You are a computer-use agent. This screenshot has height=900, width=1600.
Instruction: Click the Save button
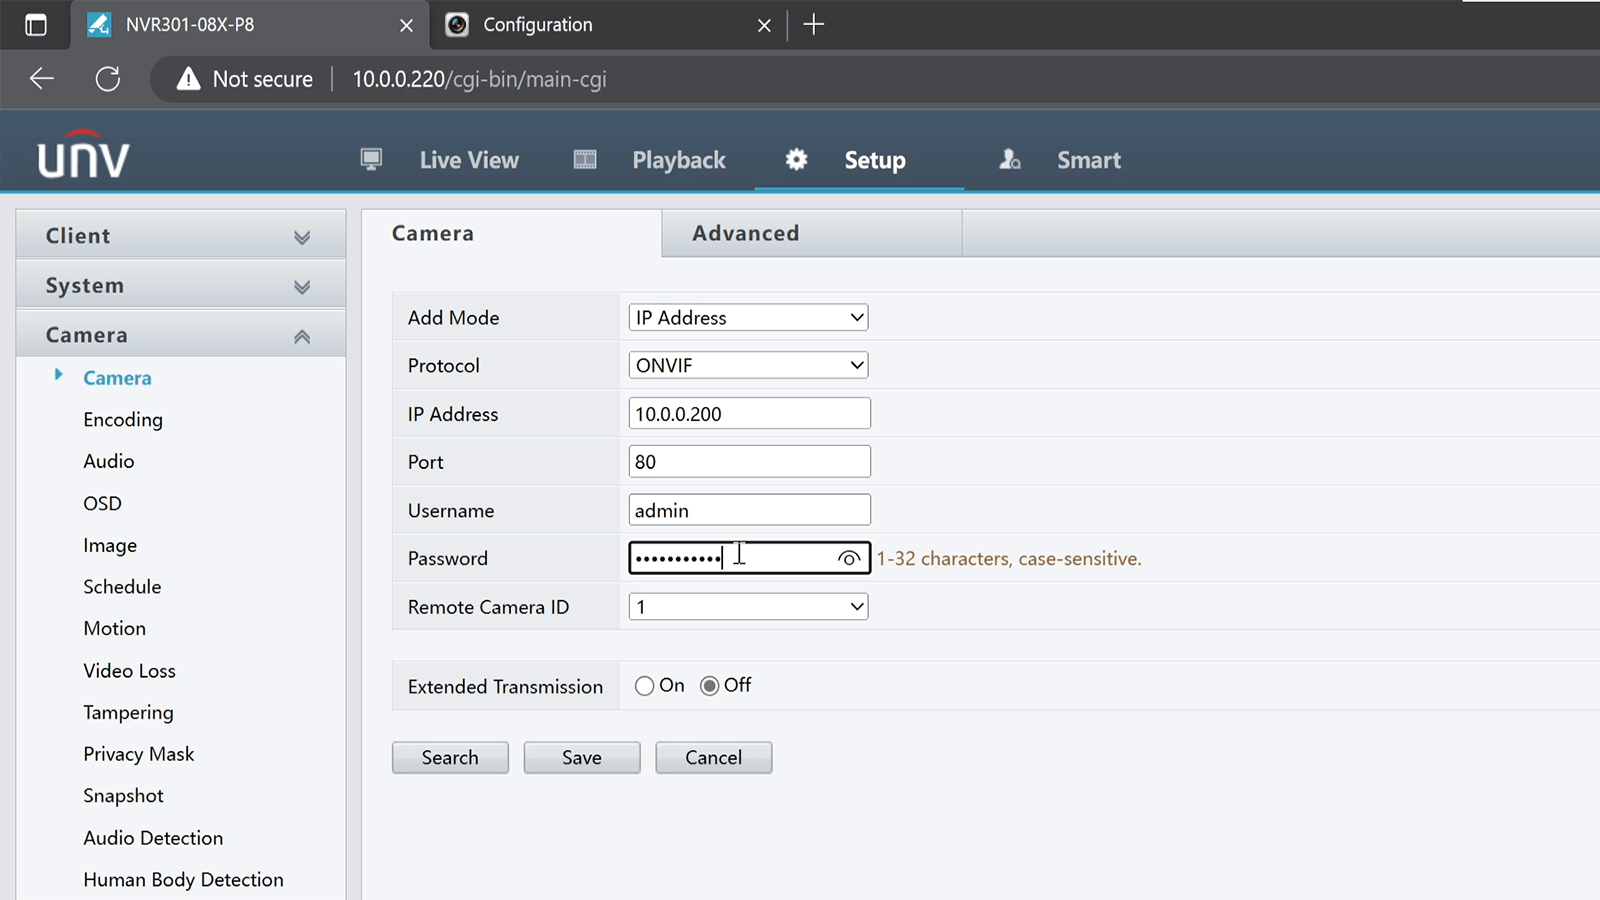[x=582, y=757]
